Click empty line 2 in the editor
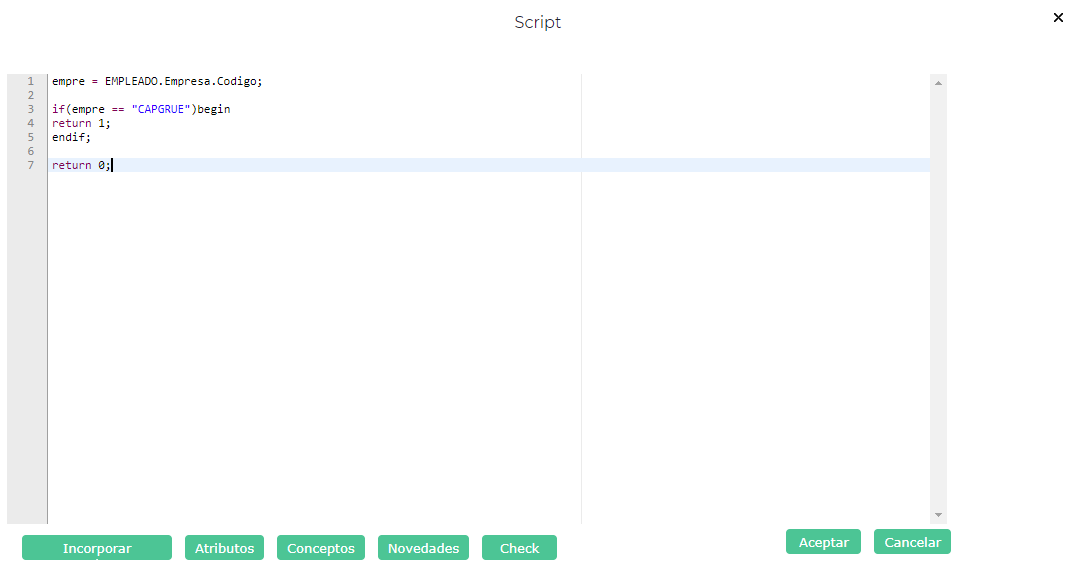 (489, 95)
